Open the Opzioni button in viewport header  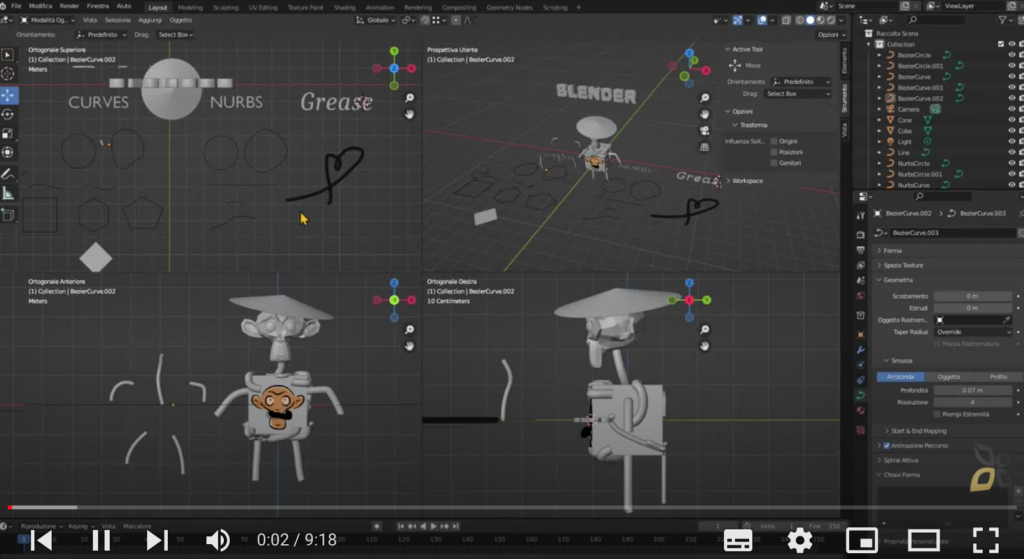pyautogui.click(x=831, y=35)
